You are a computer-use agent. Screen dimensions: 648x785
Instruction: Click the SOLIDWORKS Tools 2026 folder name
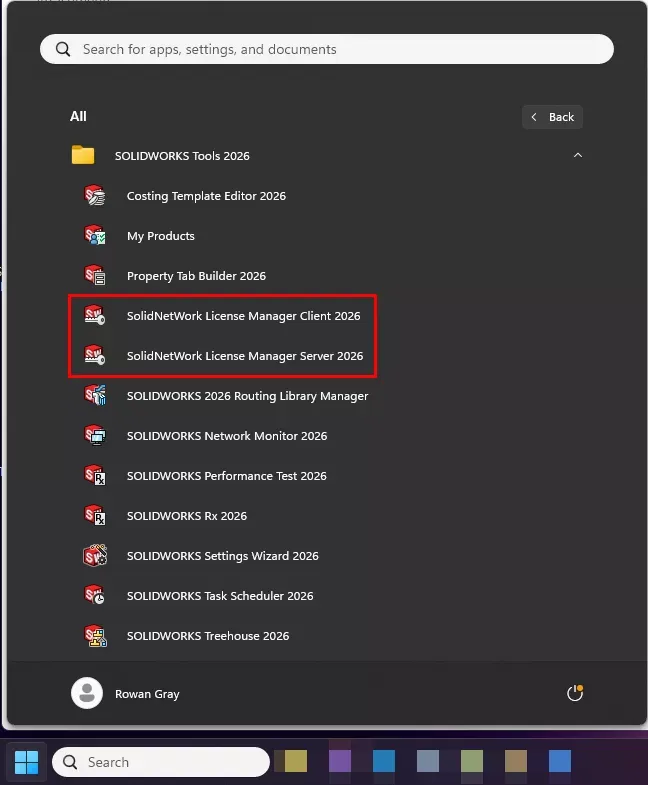pyautogui.click(x=182, y=156)
